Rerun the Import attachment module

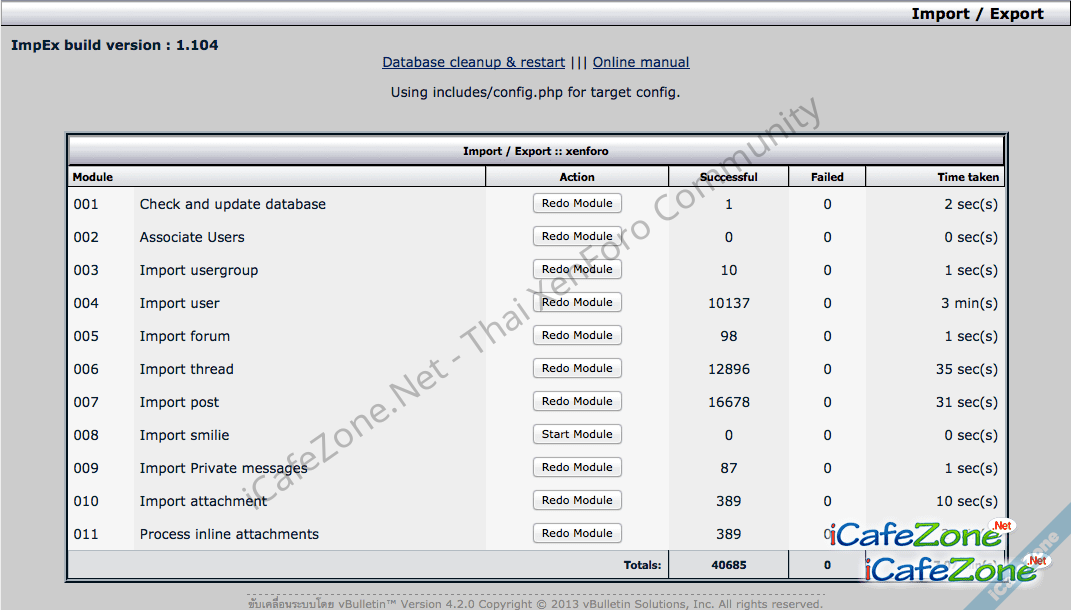click(577, 500)
